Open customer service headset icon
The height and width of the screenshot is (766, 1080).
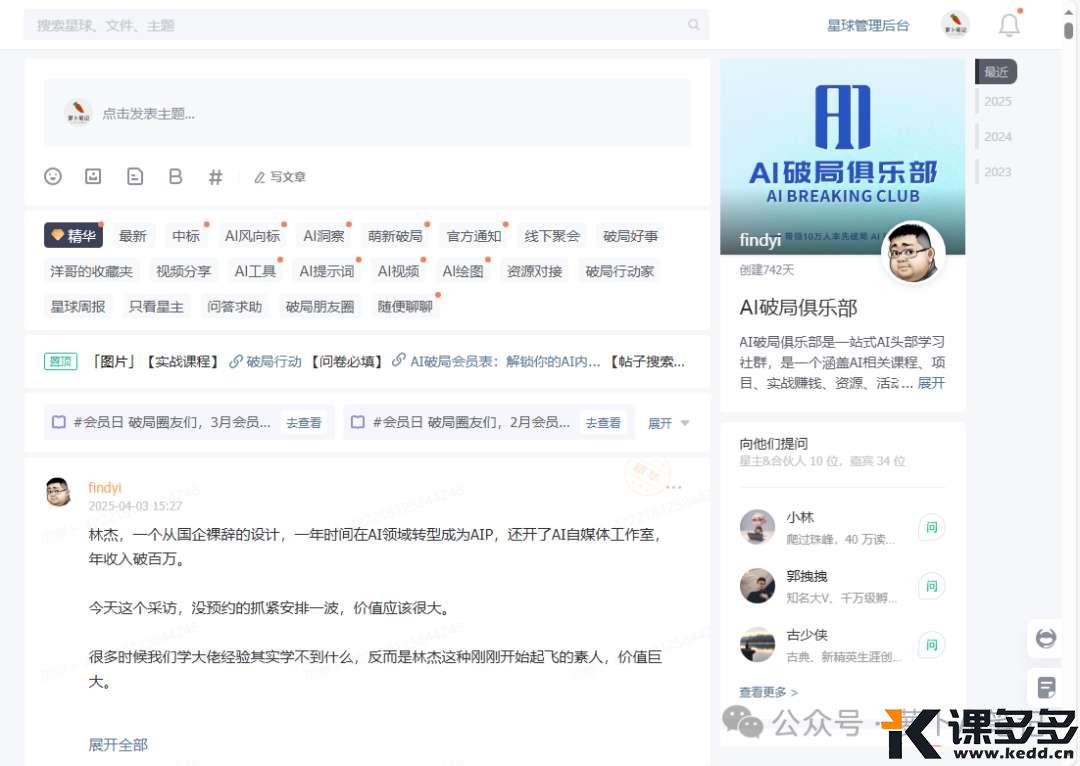[1046, 638]
